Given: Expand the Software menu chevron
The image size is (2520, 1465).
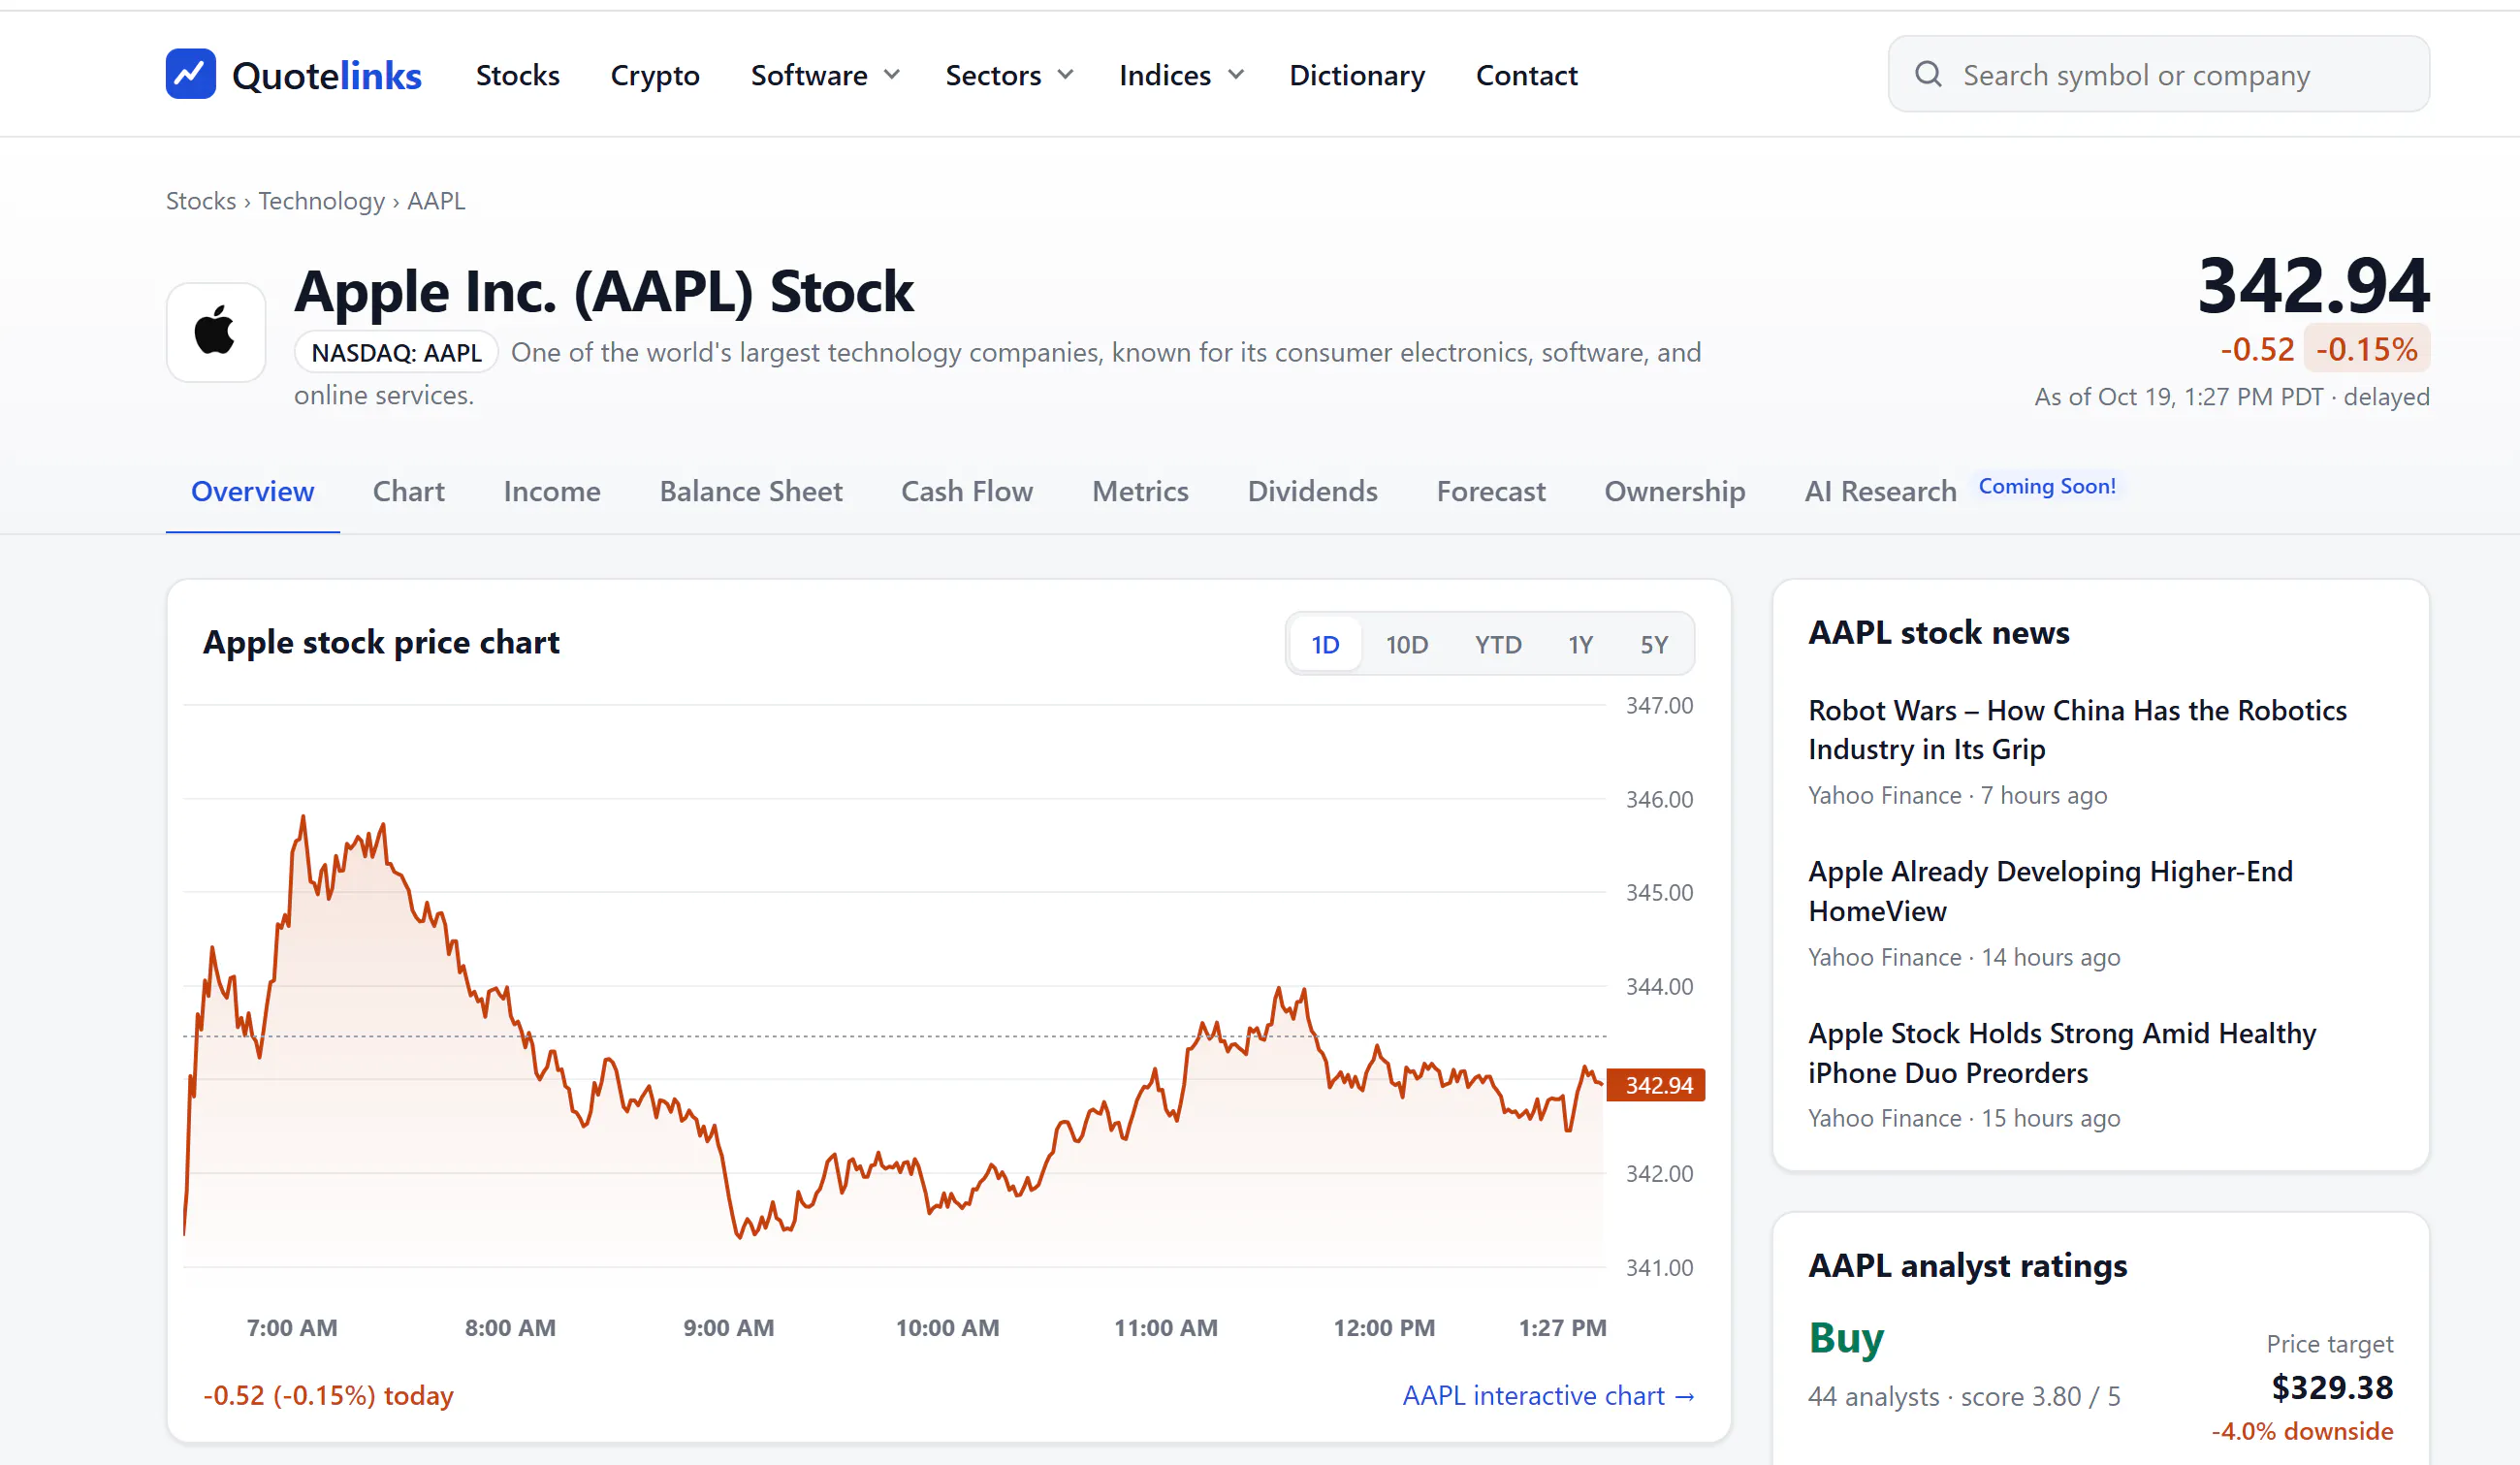Looking at the screenshot, I should pos(892,75).
